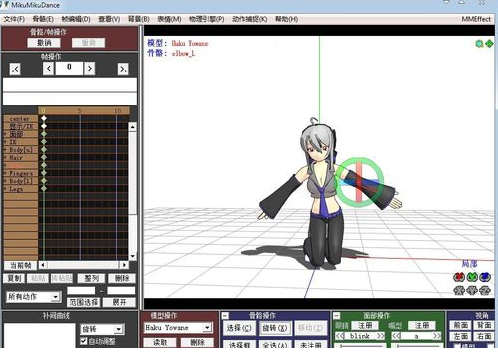Open the 动作捕捉(K) menu
498x361 pixels.
tap(250, 19)
